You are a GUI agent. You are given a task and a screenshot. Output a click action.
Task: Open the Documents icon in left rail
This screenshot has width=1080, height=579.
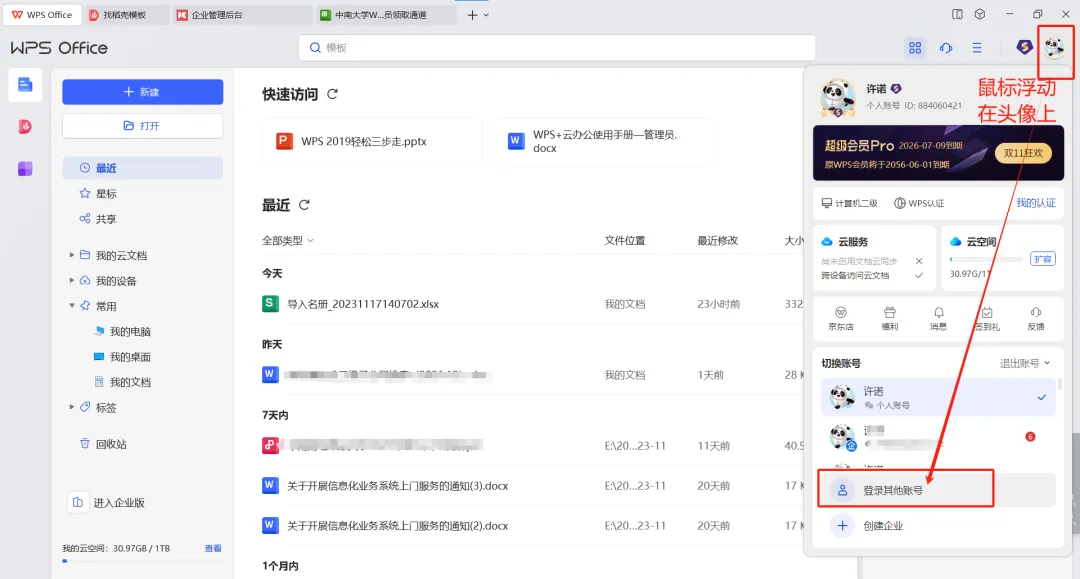pyautogui.click(x=25, y=85)
